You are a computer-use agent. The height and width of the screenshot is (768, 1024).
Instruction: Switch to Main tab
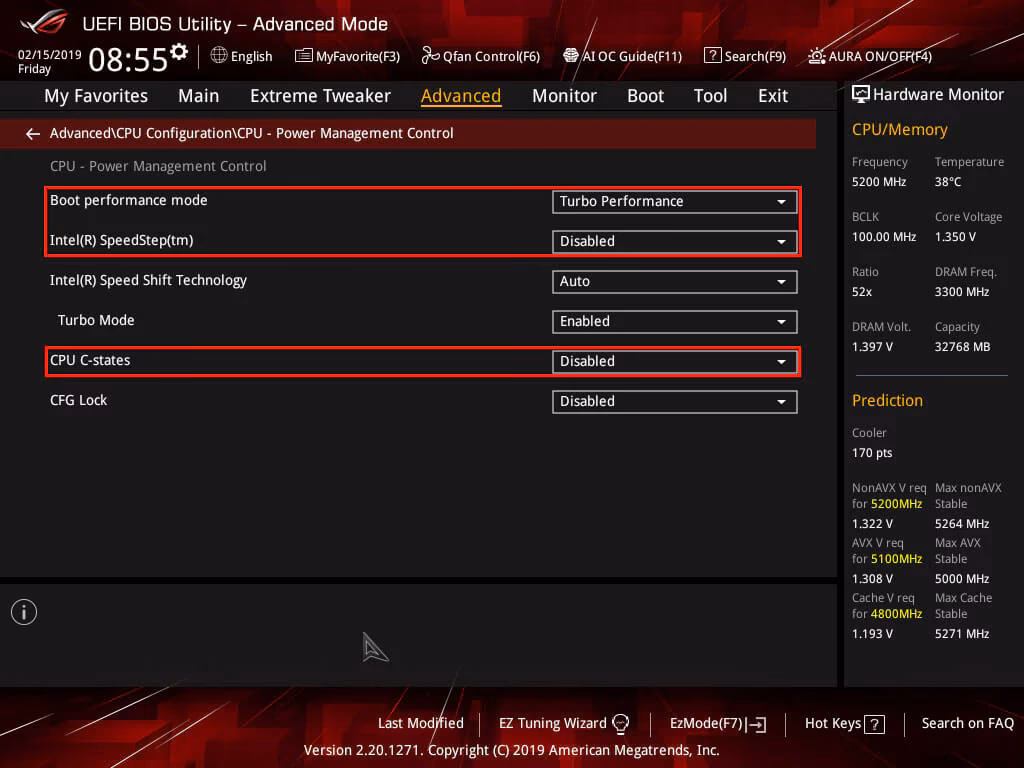199,96
